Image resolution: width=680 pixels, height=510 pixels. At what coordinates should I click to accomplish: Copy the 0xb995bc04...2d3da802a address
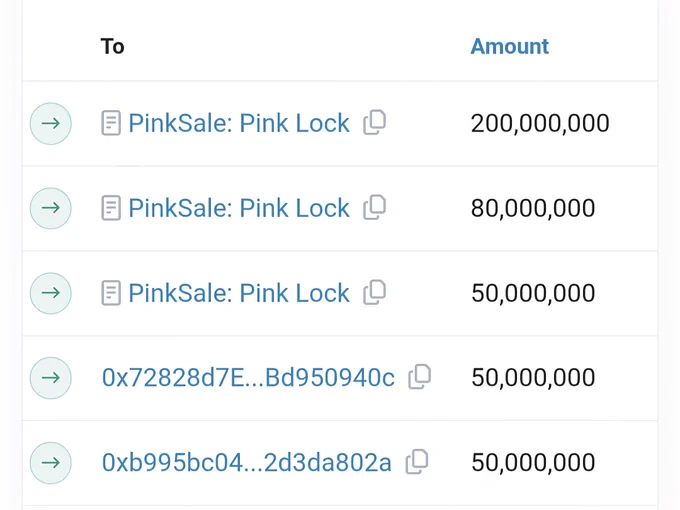point(417,462)
